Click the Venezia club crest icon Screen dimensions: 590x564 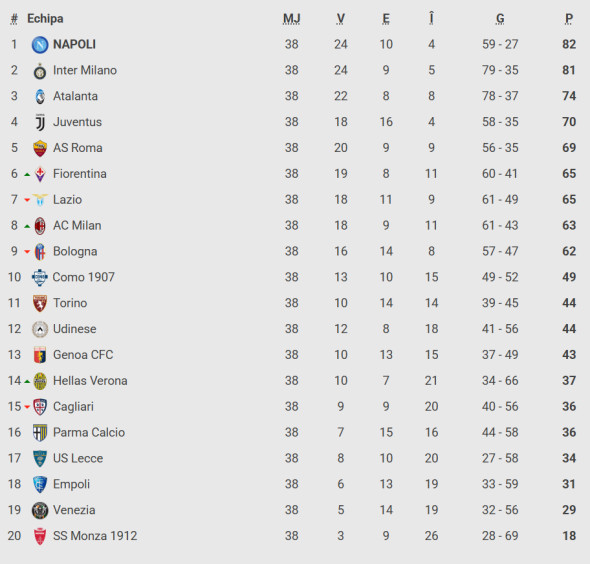click(40, 511)
